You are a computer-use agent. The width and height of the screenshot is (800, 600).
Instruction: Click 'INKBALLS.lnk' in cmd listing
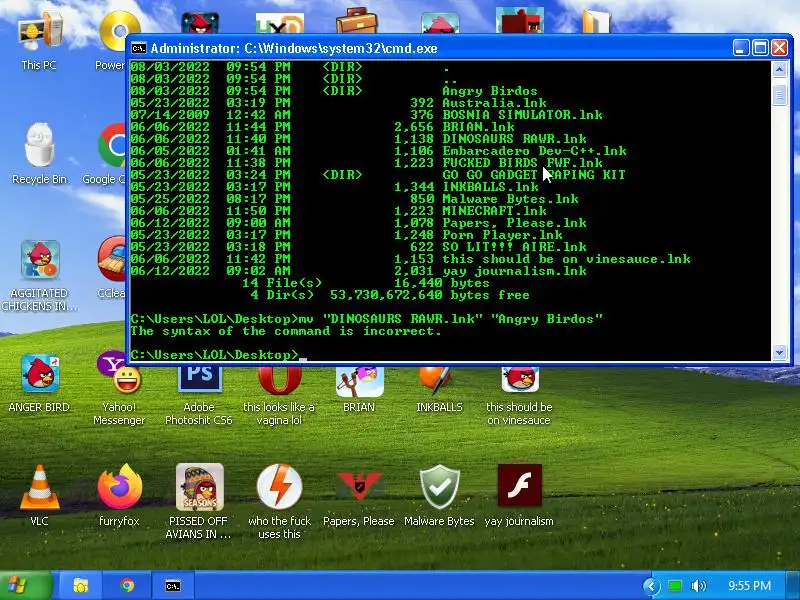pos(490,187)
